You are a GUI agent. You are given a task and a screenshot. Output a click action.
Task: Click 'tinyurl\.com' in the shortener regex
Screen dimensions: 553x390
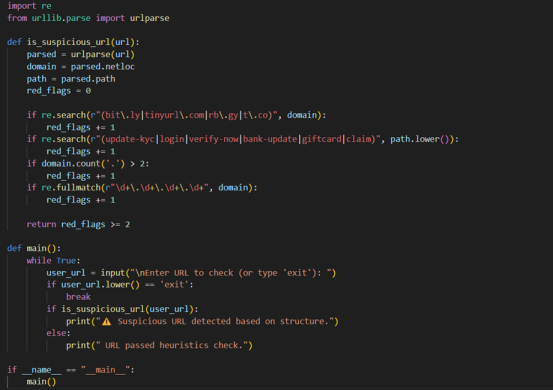pyautogui.click(x=174, y=115)
